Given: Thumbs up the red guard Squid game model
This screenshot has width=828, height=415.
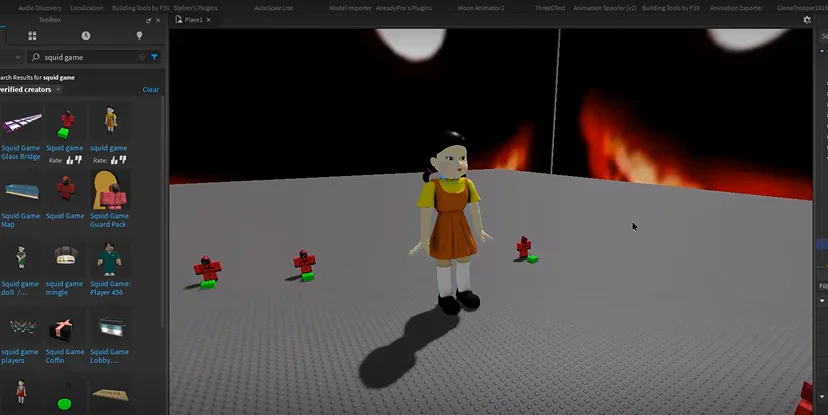Looking at the screenshot, I should pos(70,160).
